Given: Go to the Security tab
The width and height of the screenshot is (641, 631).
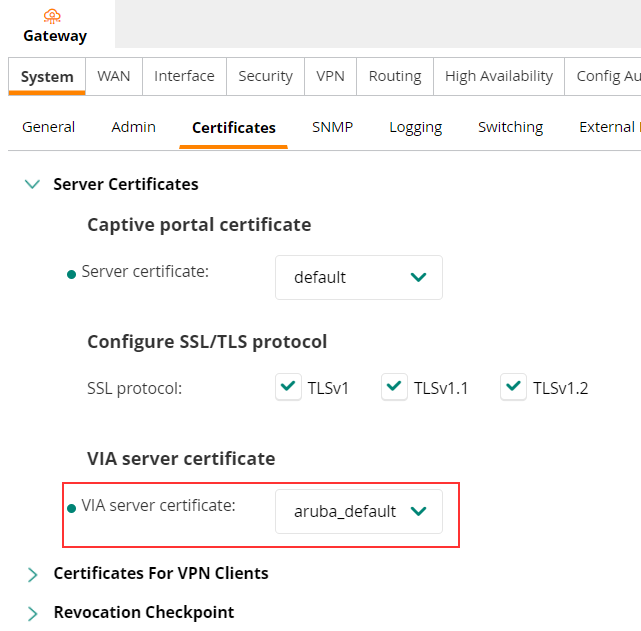Looking at the screenshot, I should 265,76.
